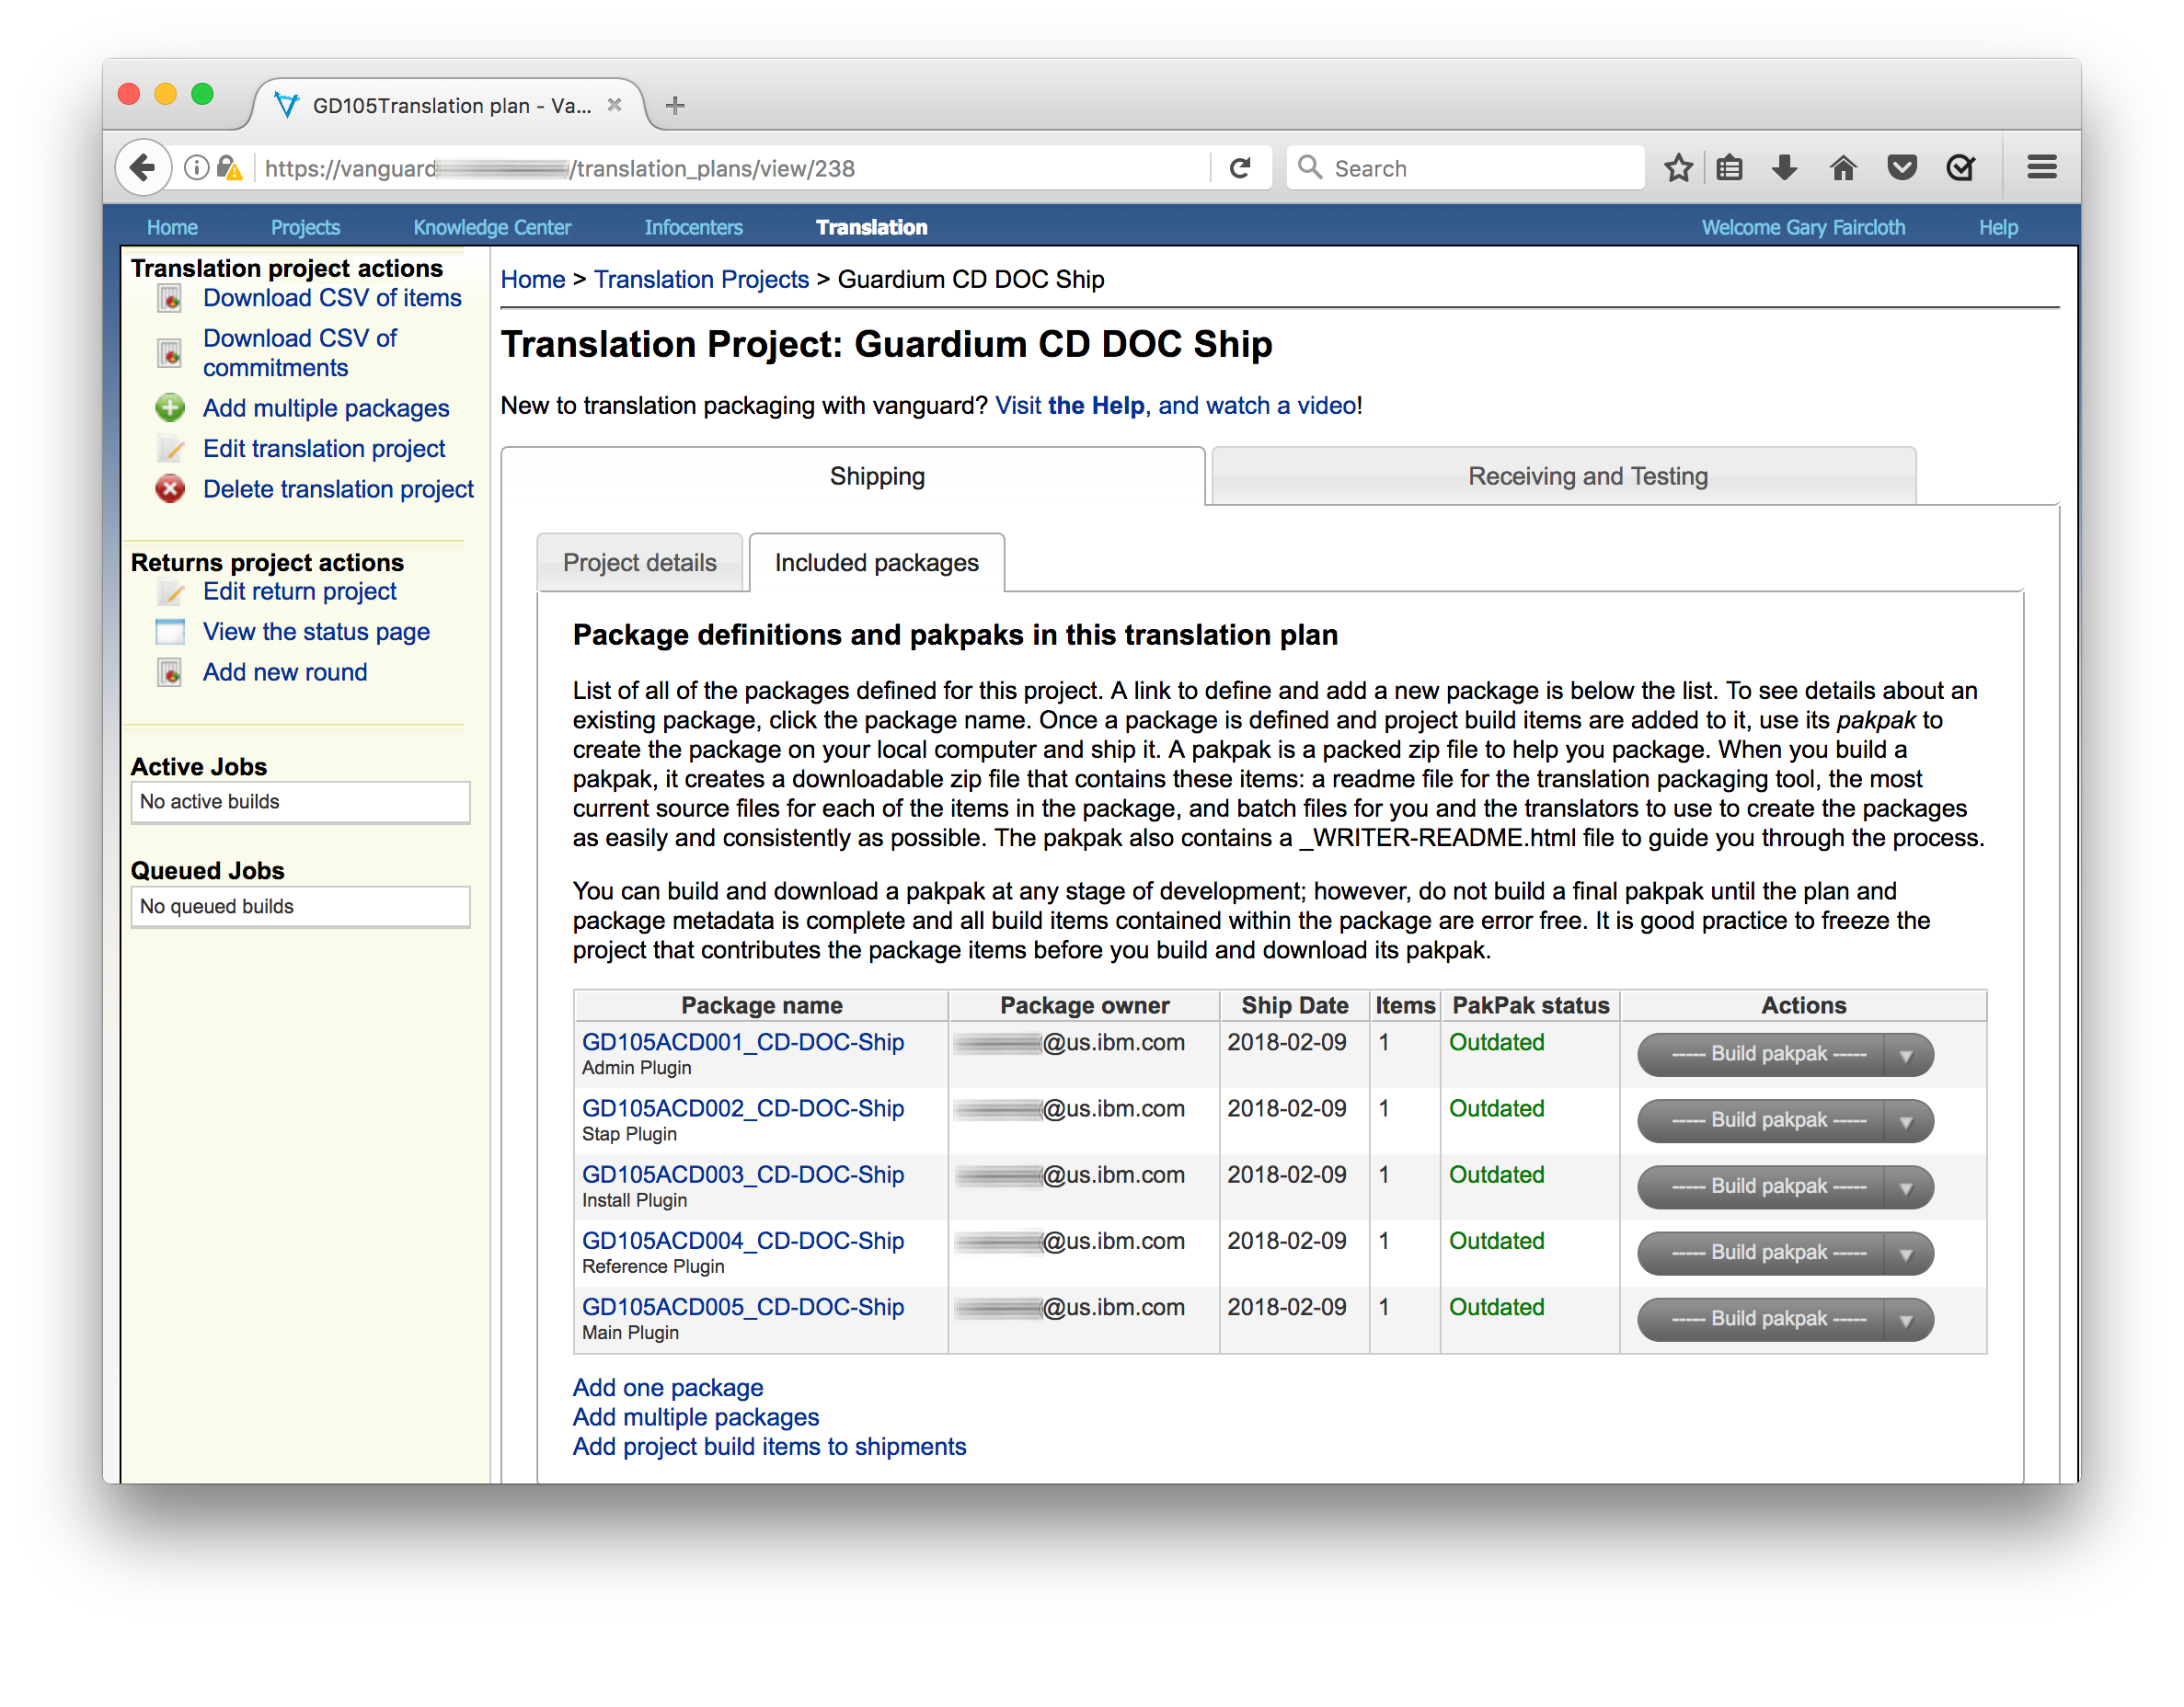Viewport: 2184px width, 1707px height.
Task: Open Knowledge Center in the navigation bar
Action: pyautogui.click(x=492, y=227)
